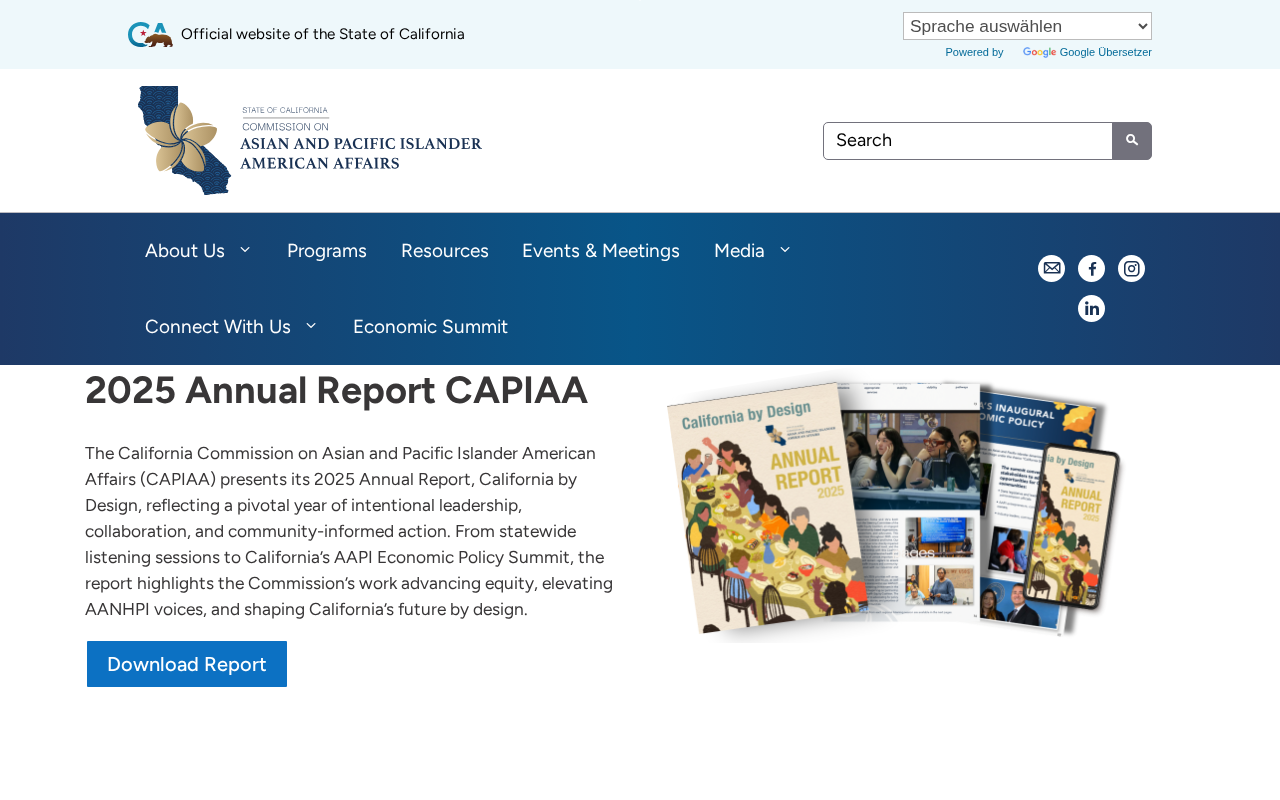
Task: Open the Sprache auswählen language dropdown
Action: tap(1027, 26)
